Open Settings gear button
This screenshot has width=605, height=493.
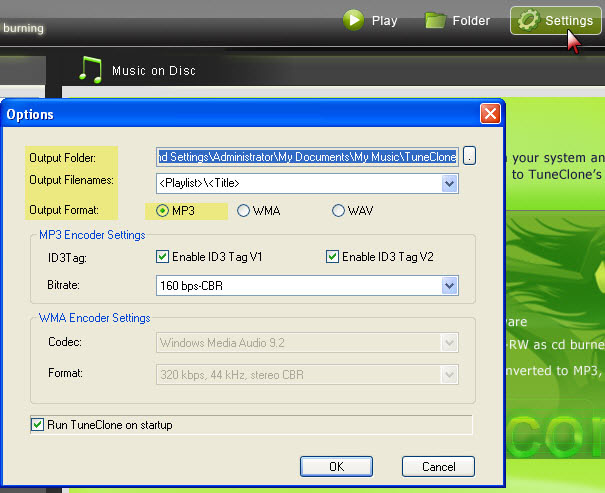tap(556, 20)
